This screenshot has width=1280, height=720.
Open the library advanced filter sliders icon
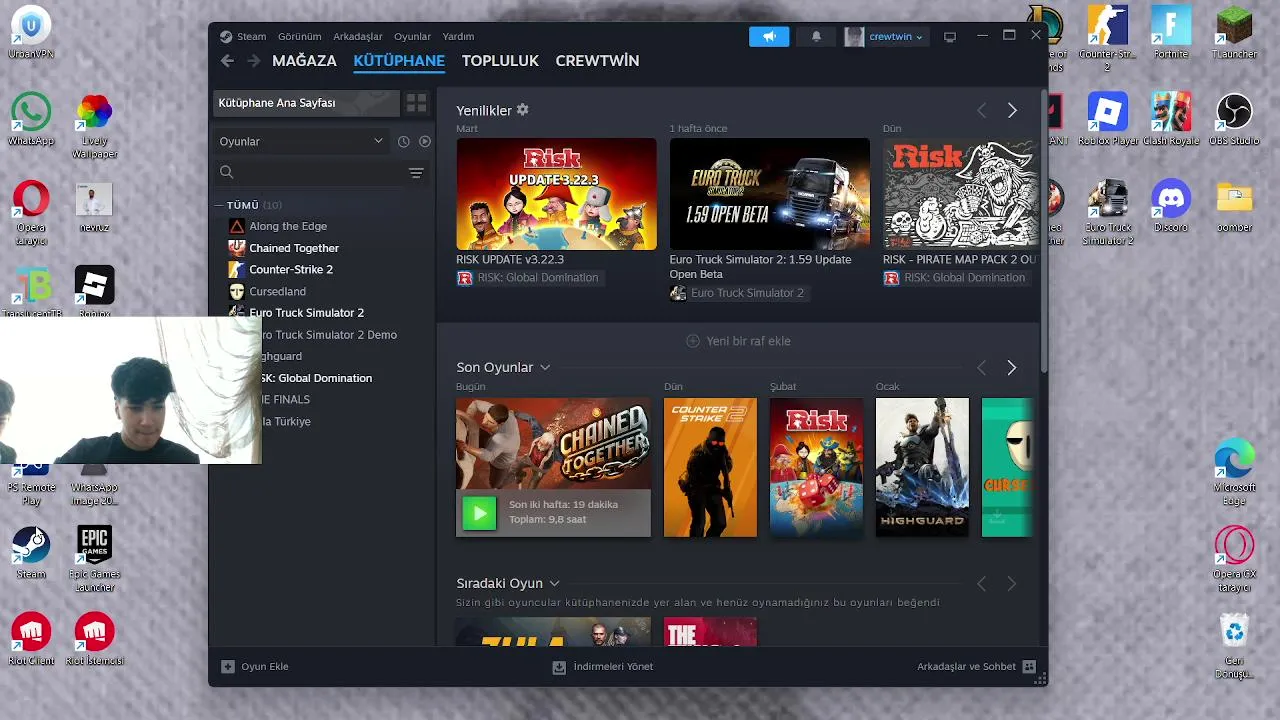(x=416, y=173)
